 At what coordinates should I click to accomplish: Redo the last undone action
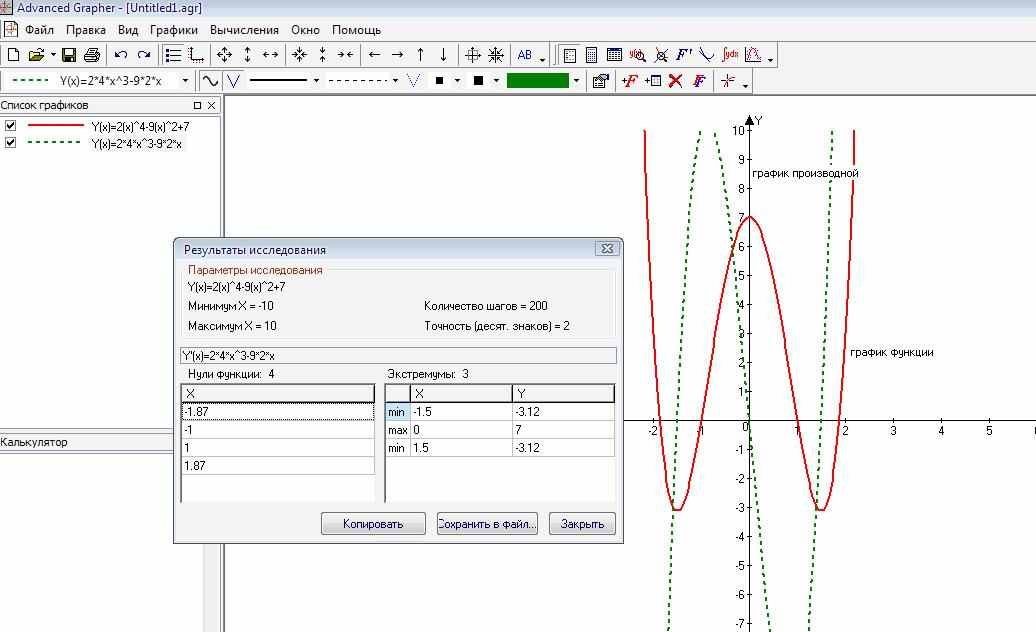(x=143, y=55)
